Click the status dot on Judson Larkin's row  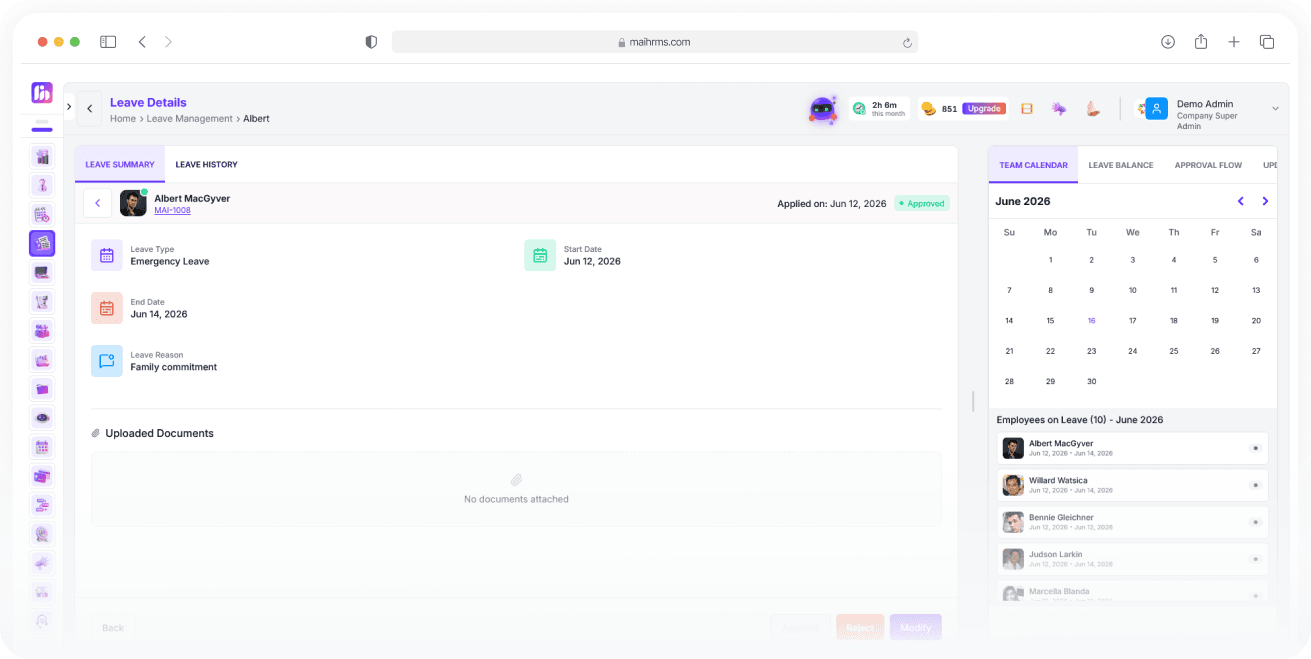click(x=1255, y=559)
